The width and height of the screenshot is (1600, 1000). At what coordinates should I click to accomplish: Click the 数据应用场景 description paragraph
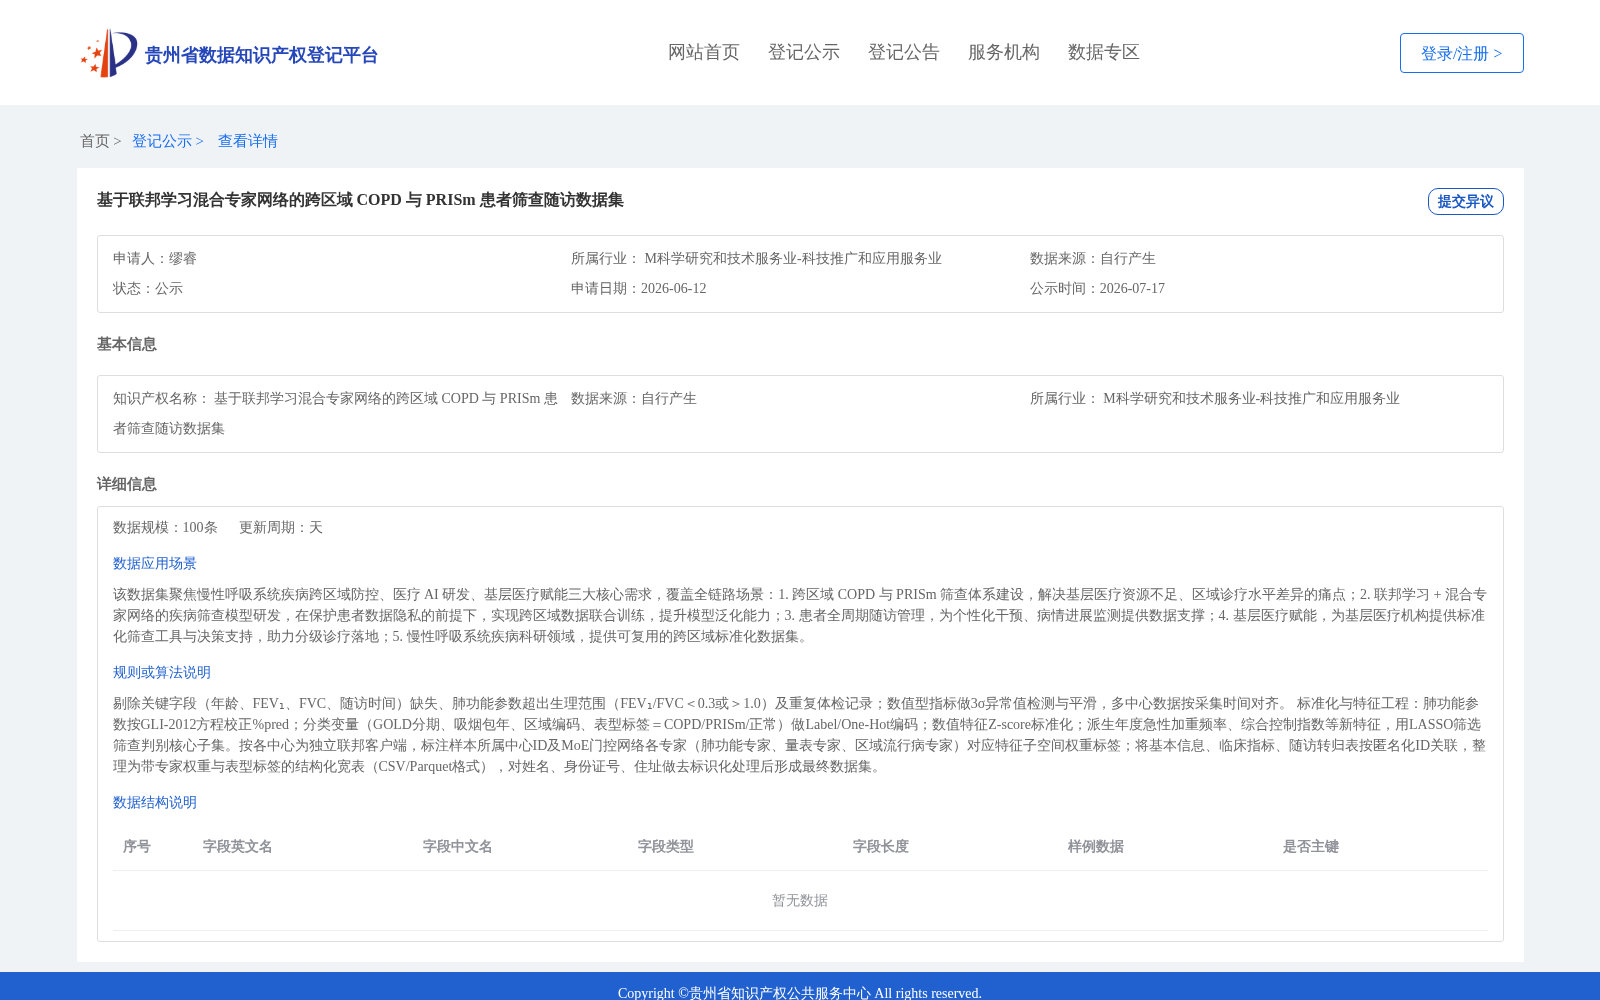tap(800, 615)
